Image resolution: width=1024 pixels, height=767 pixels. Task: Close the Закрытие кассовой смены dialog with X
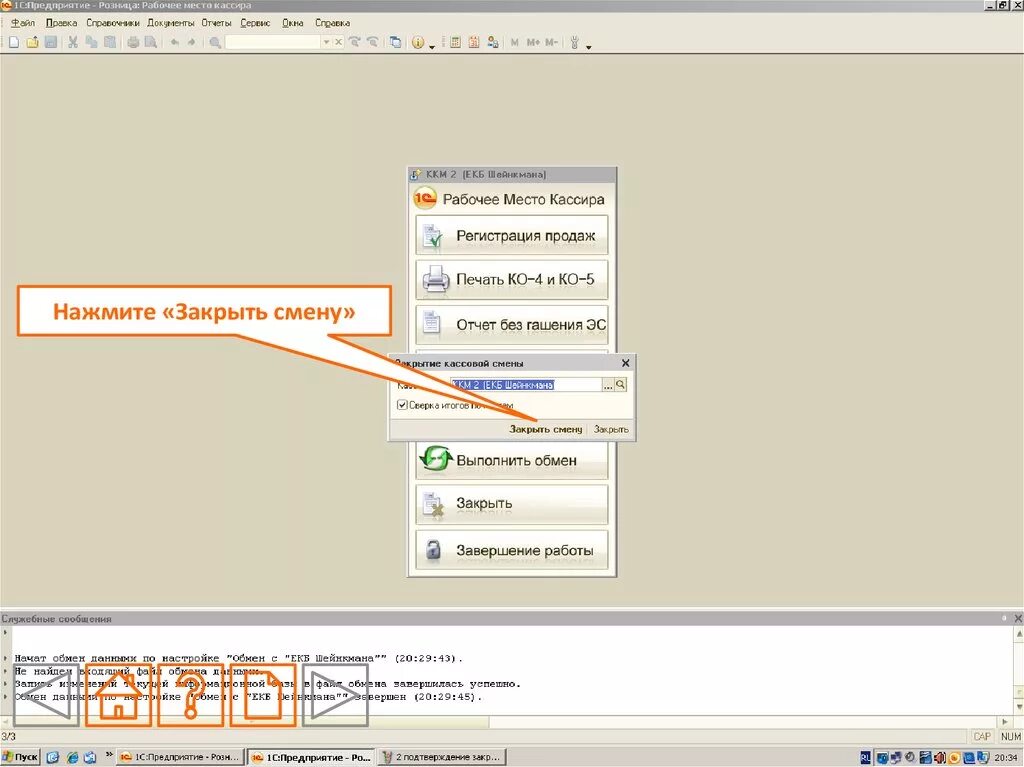point(625,363)
